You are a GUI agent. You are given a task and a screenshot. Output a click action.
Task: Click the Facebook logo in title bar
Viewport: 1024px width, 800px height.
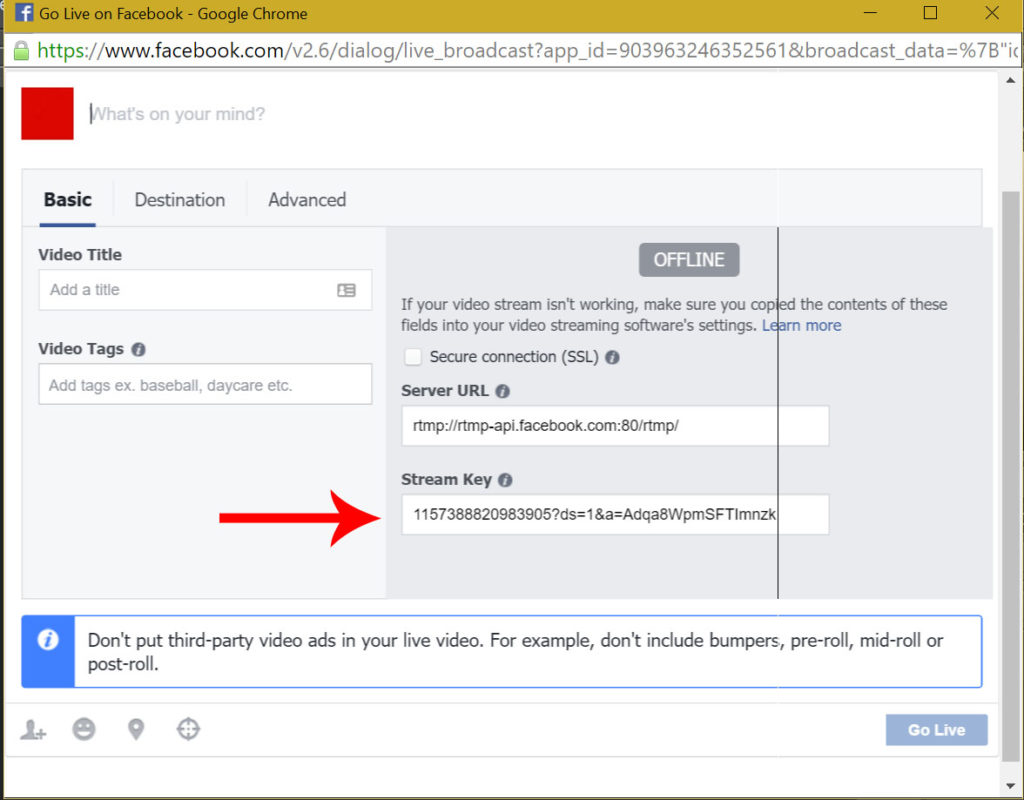pyautogui.click(x=24, y=12)
